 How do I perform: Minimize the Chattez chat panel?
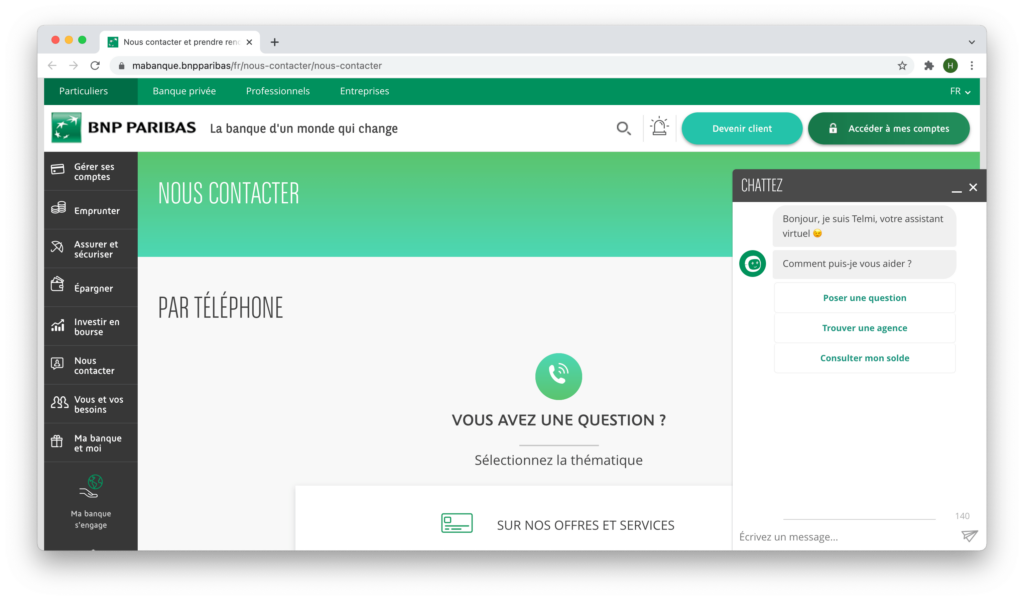[956, 188]
